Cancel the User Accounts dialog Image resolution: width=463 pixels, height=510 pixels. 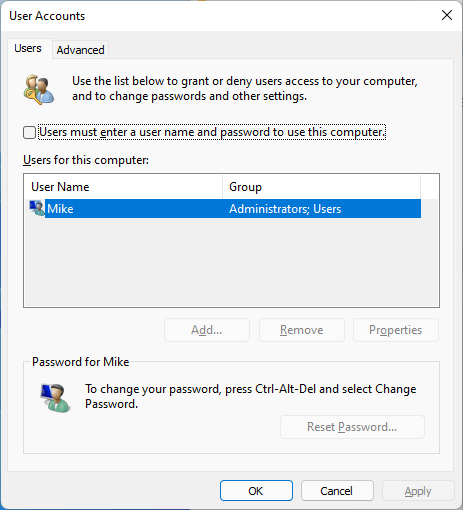point(337,491)
